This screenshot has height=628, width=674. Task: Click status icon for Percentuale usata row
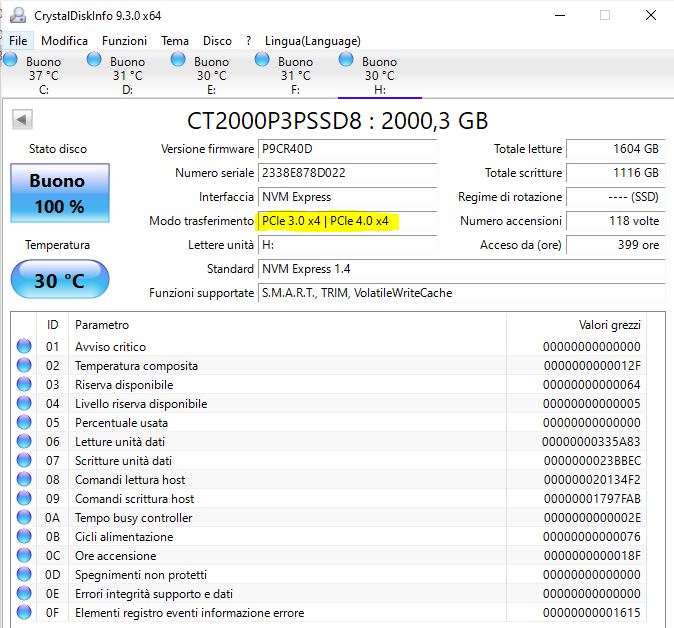coord(24,422)
